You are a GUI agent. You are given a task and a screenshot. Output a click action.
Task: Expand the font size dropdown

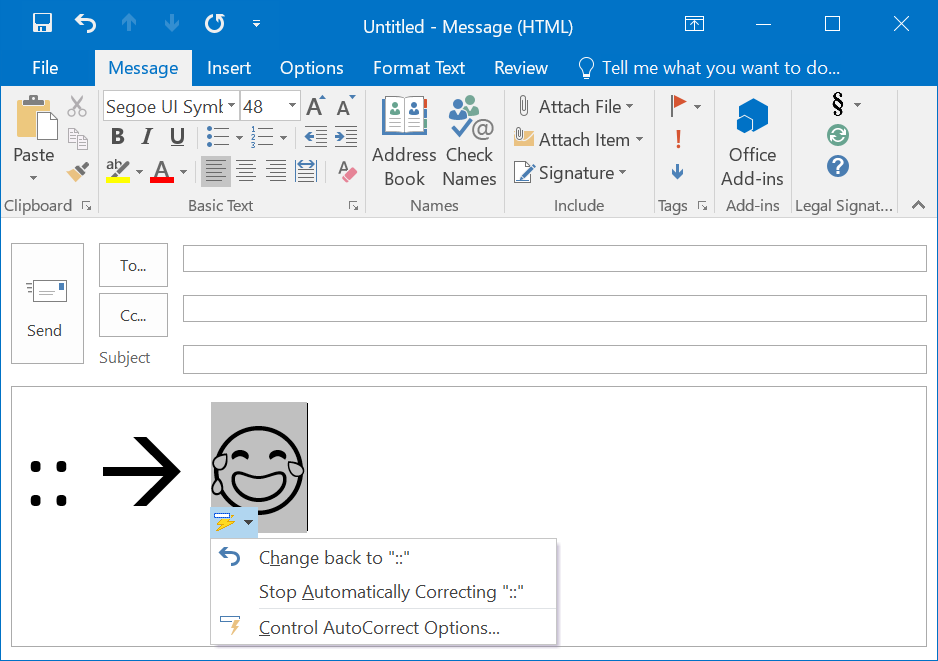tap(292, 106)
